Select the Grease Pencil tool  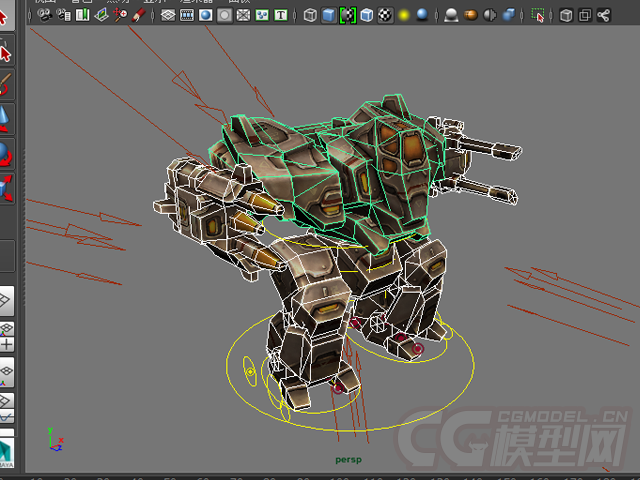tap(139, 16)
